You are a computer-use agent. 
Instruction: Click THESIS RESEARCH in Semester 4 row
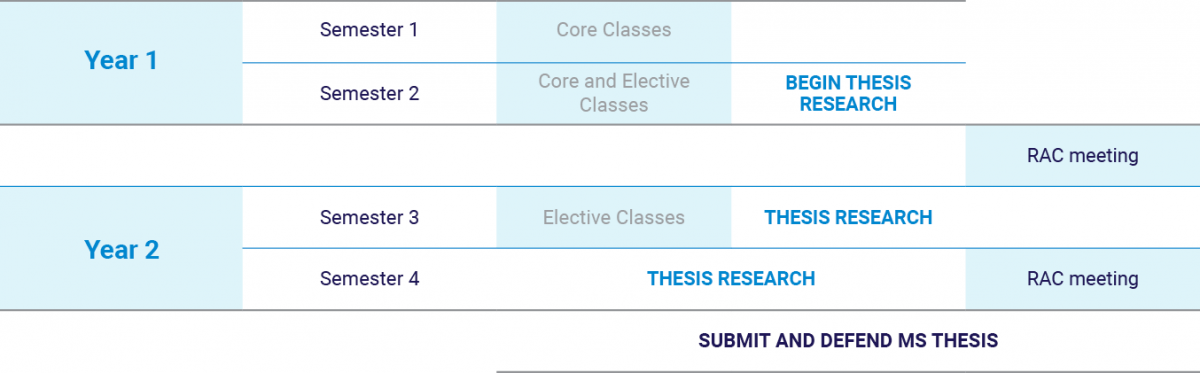(x=731, y=279)
